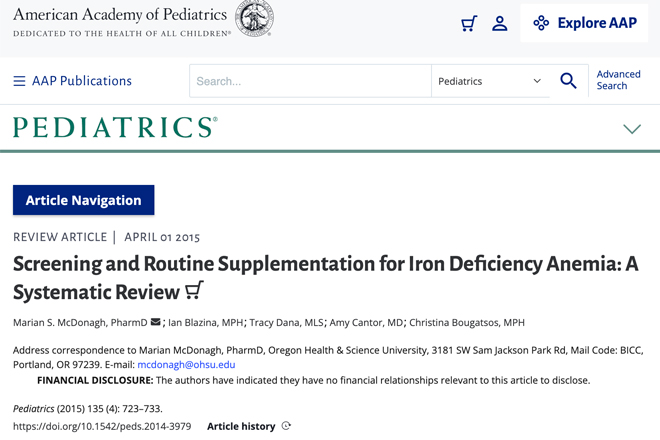This screenshot has width=660, height=440.
Task: Click the mcdonagh@ohsu.edu email link
Action: pyautogui.click(x=186, y=365)
